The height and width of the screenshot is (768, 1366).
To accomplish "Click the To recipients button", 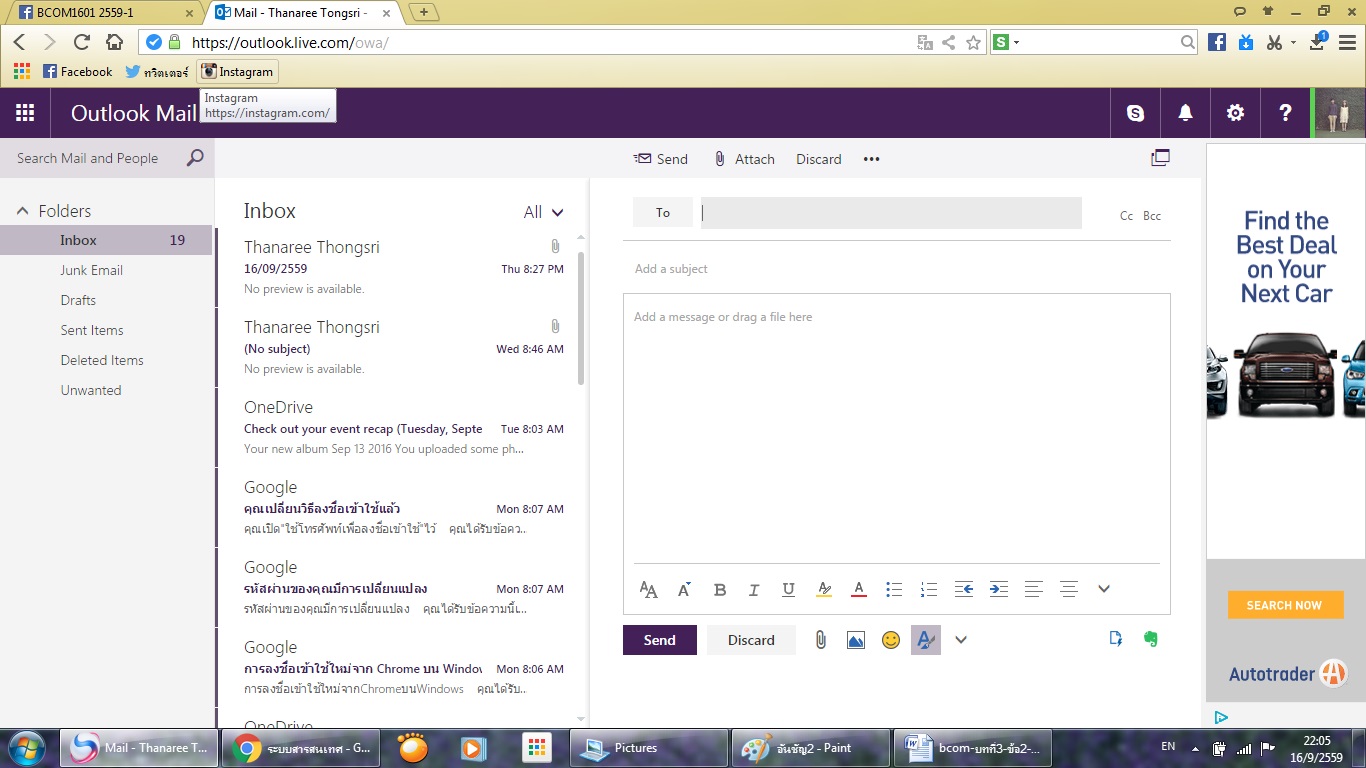I will pyautogui.click(x=663, y=213).
